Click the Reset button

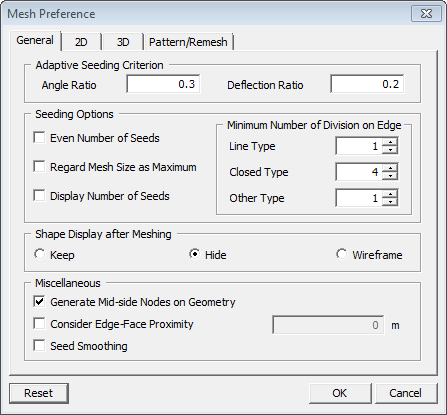(39, 393)
